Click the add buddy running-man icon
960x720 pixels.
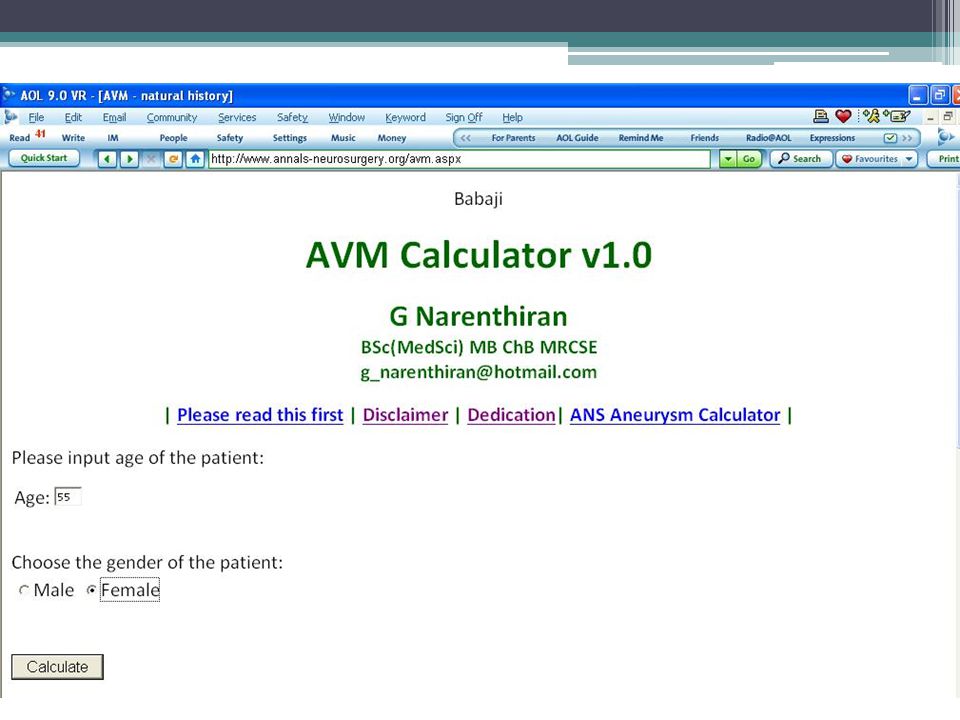pos(871,116)
